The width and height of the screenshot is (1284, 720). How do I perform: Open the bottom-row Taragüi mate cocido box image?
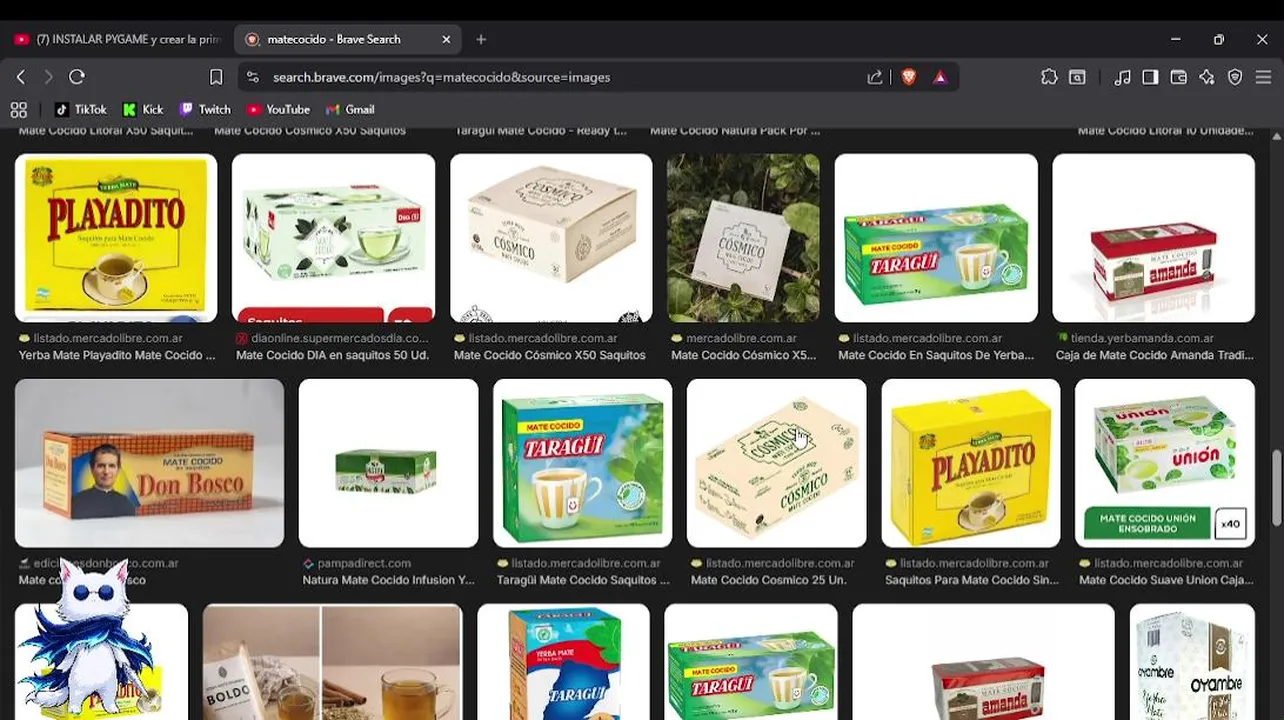750,662
